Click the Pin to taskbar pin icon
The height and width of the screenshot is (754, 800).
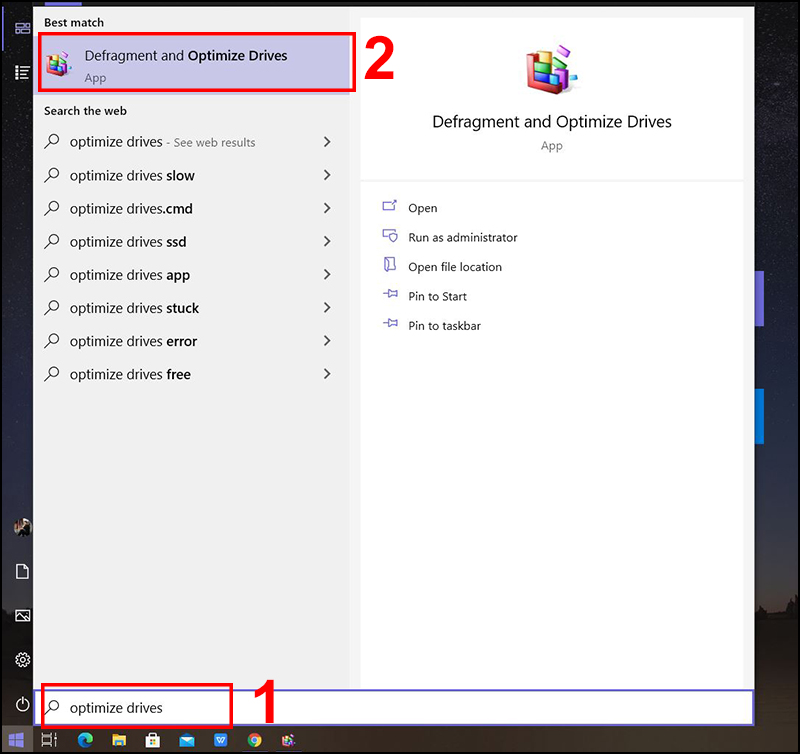390,323
